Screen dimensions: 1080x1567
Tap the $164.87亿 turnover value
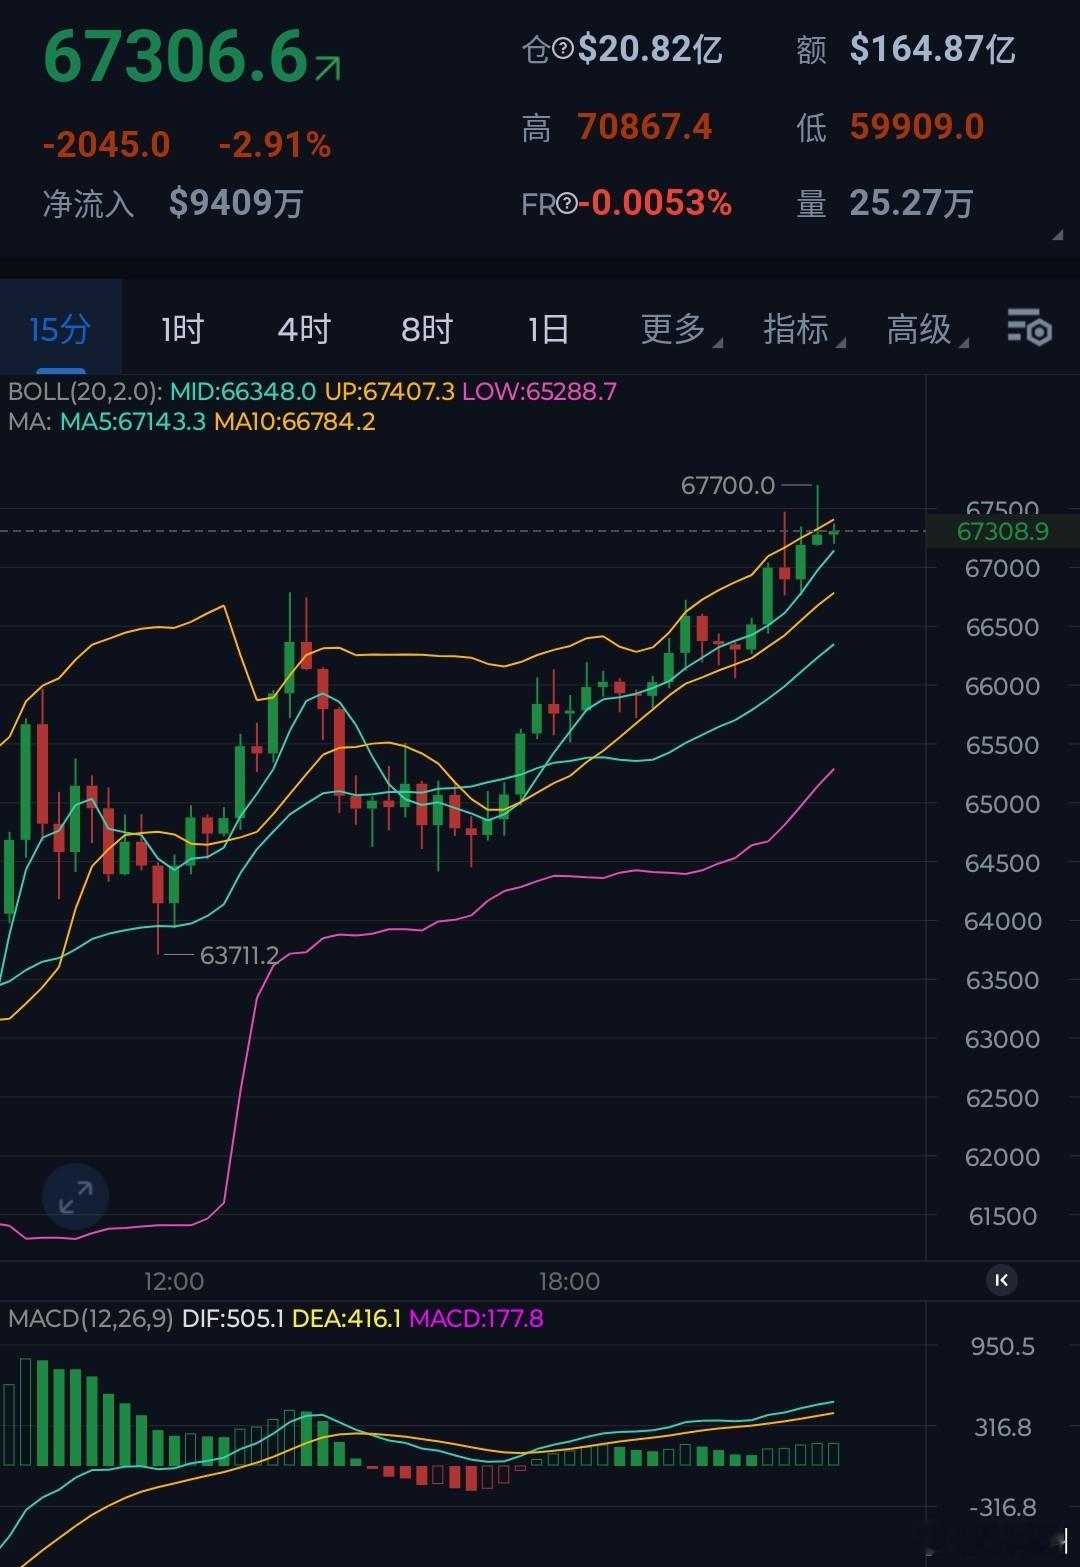point(932,48)
